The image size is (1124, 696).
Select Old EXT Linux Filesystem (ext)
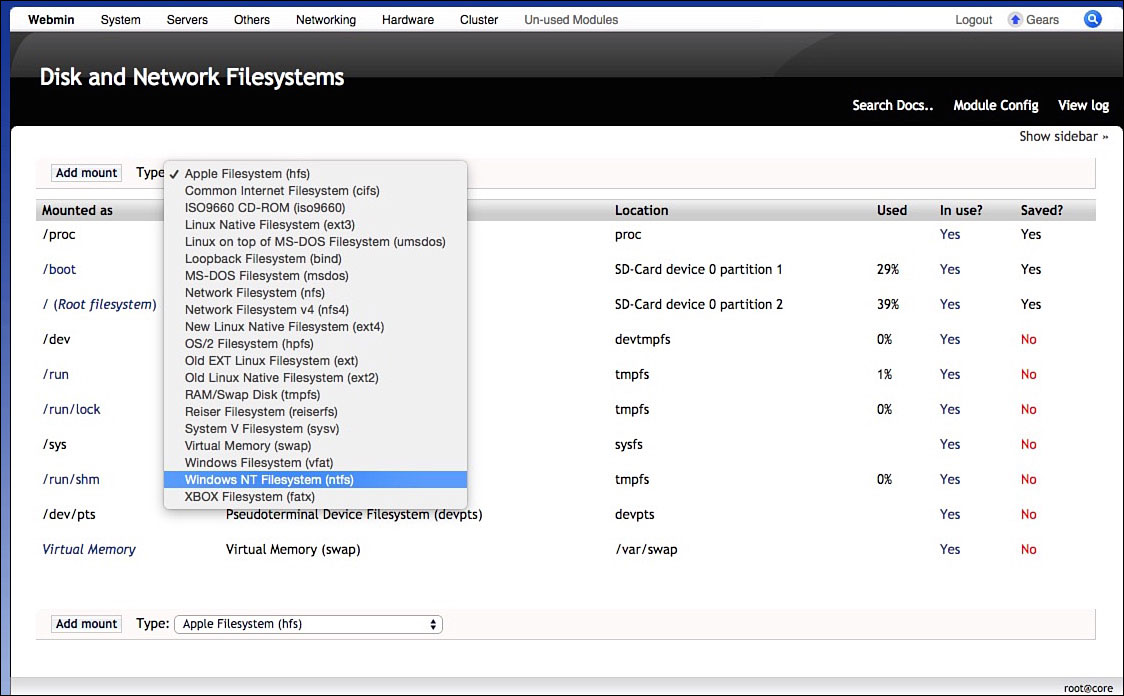(315, 361)
